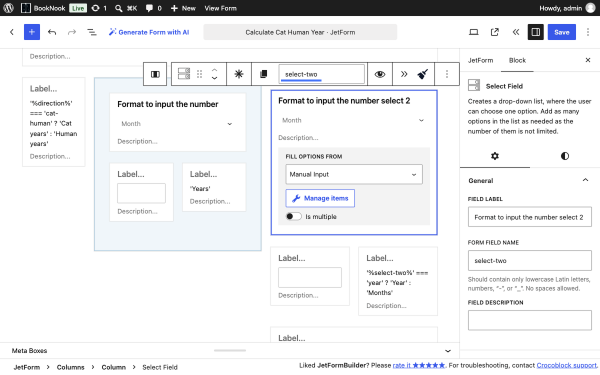The height and width of the screenshot is (375, 600).
Task: Open the editor options kebab menu
Action: click(x=588, y=32)
